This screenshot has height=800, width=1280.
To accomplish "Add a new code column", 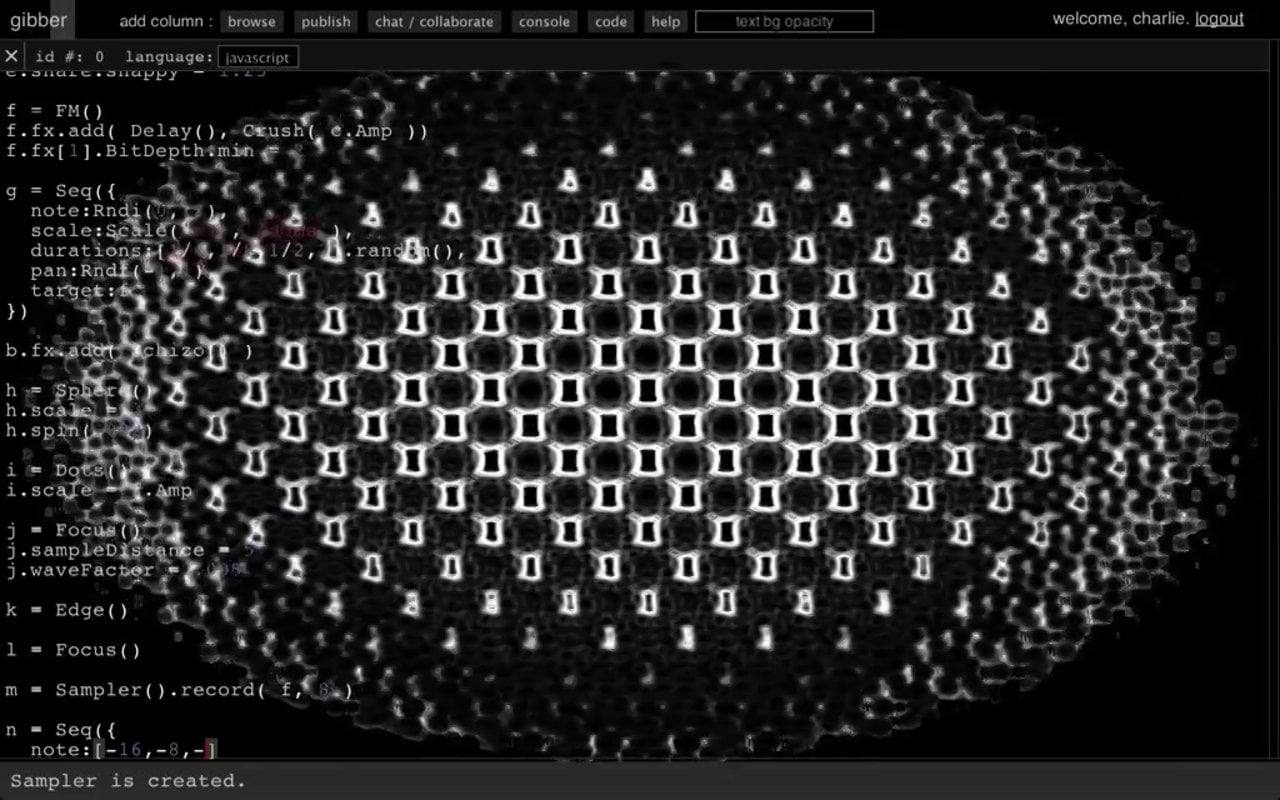I will pyautogui.click(x=611, y=21).
